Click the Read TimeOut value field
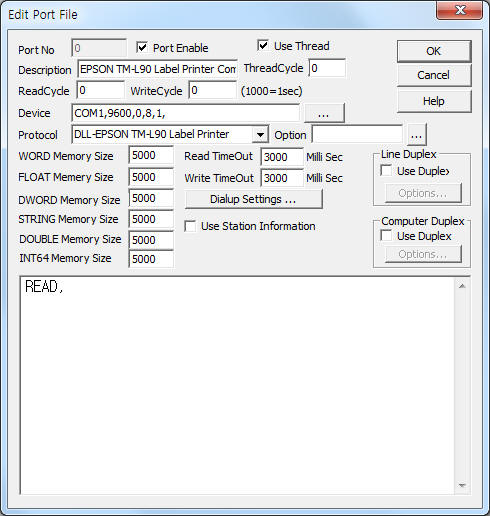Viewport: 490px width, 516px height. (282, 157)
